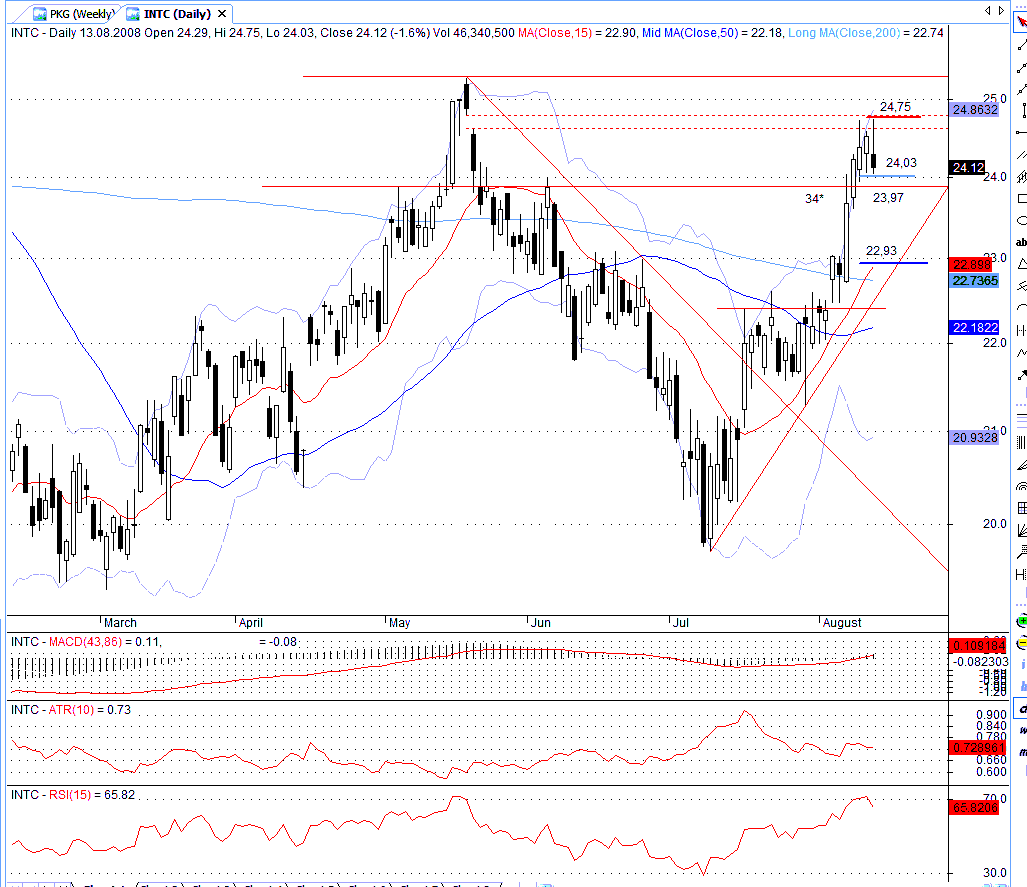Choose the horizontal line tool
Screen dimensions: 1027x887
click(x=1022, y=132)
